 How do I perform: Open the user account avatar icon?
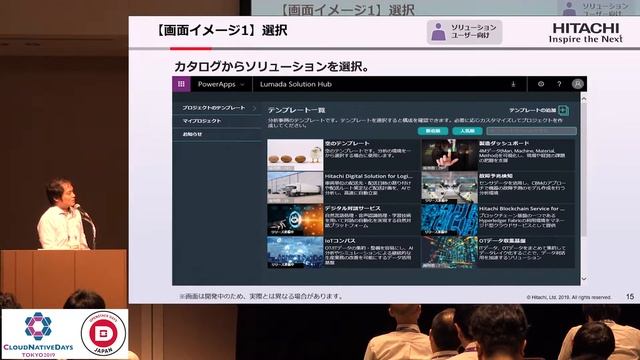click(577, 84)
